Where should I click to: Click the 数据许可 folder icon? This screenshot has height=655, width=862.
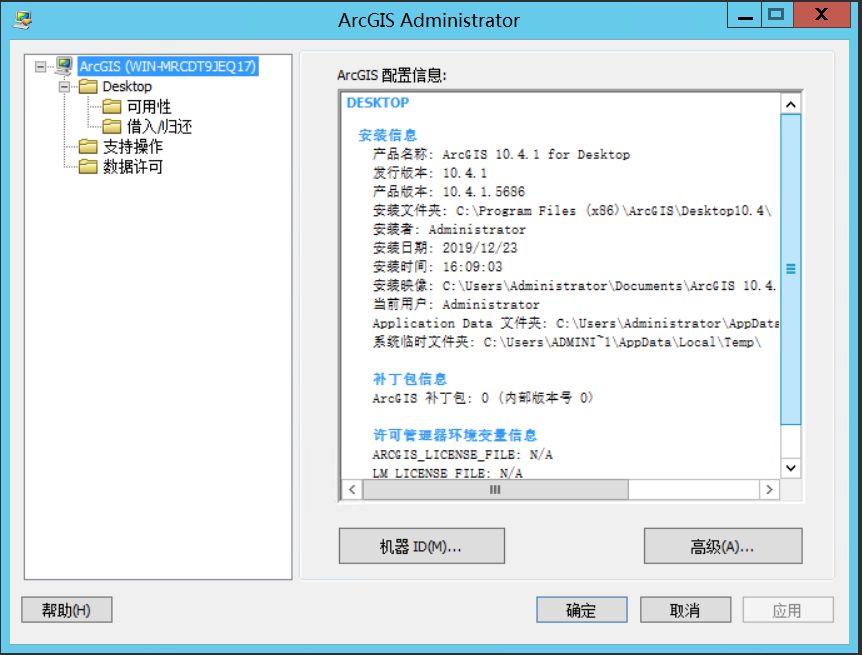[x=88, y=166]
